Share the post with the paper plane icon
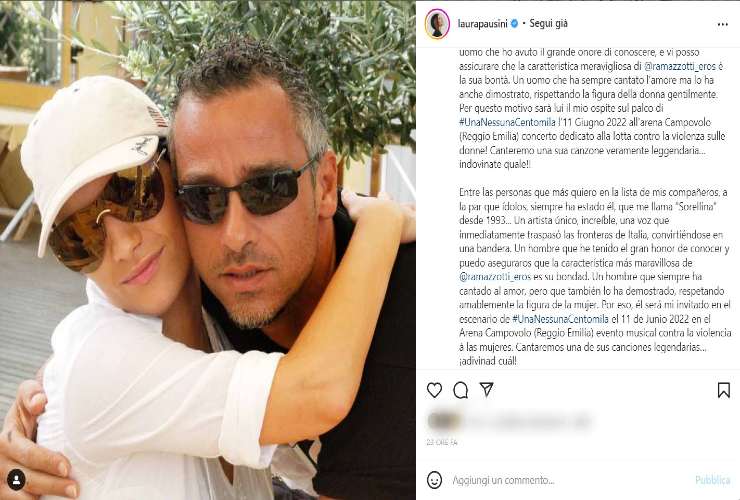Viewport: 740px width, 500px height. [x=487, y=389]
